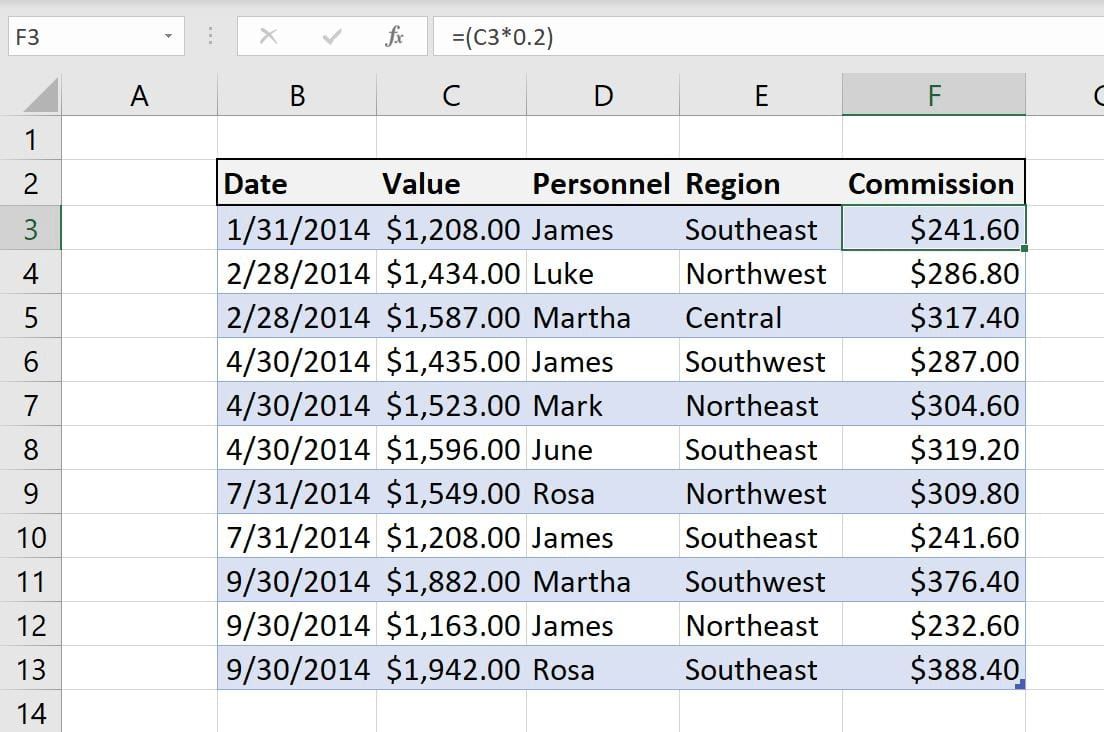
Task: Select column B header
Action: [x=296, y=95]
